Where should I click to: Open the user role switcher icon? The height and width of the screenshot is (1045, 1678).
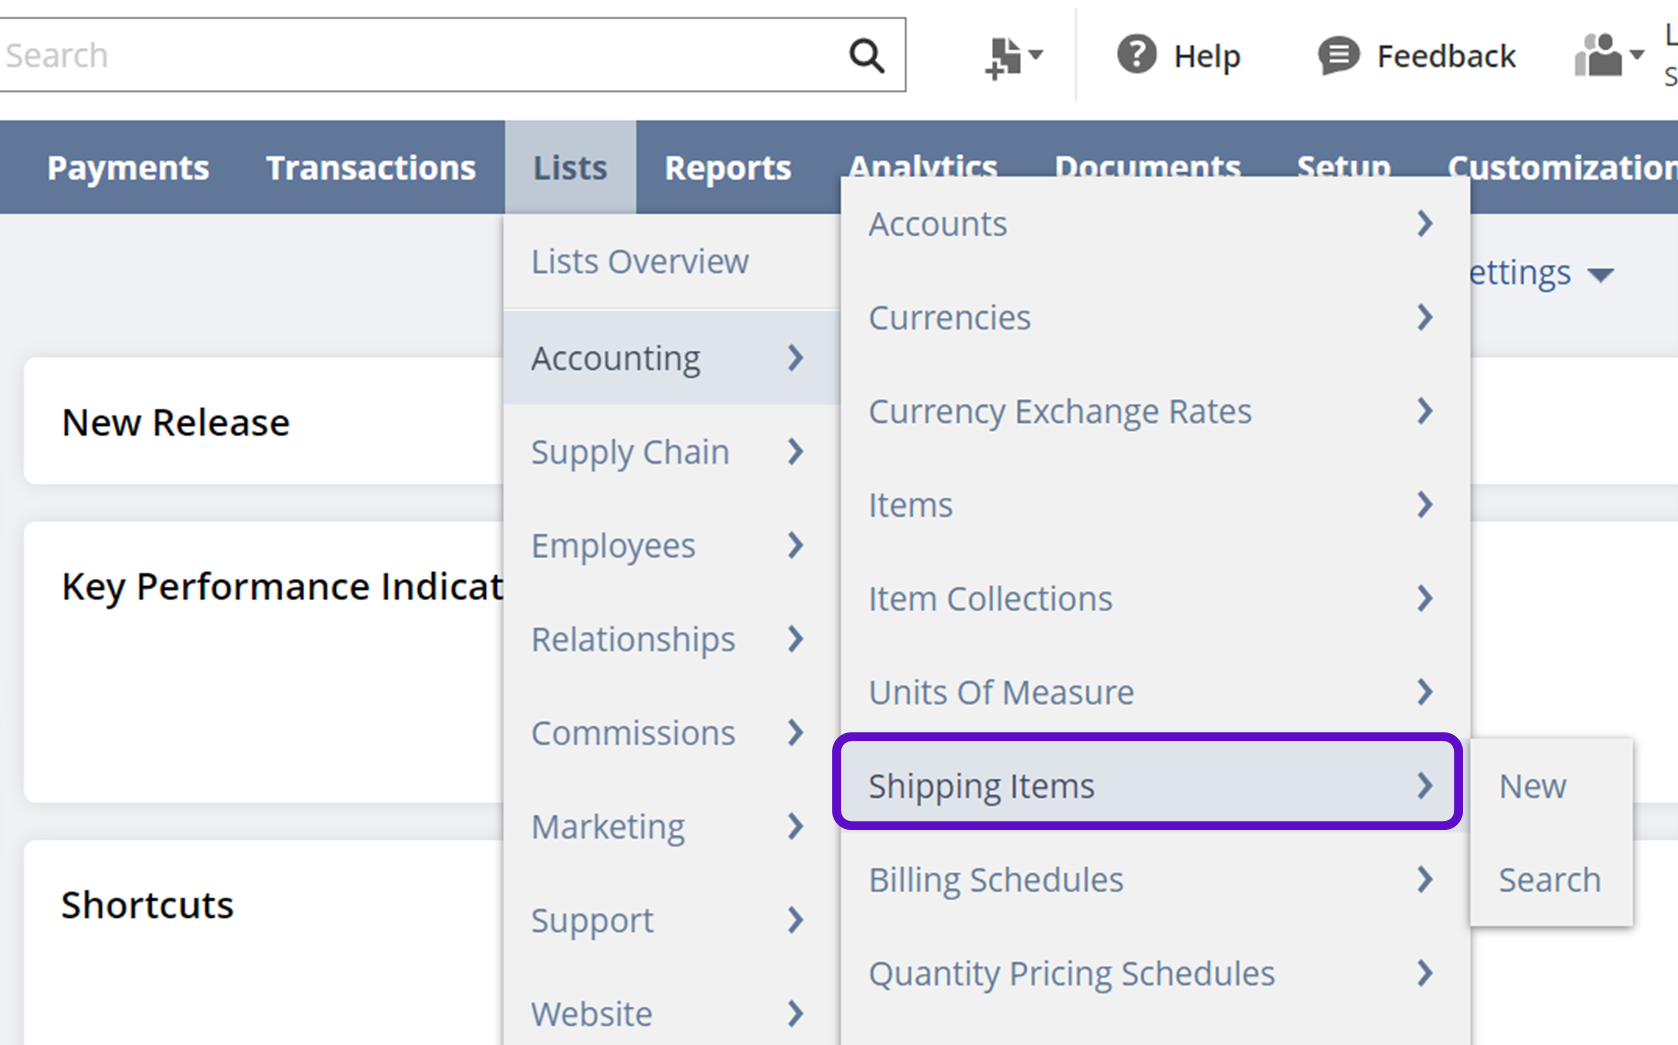(x=1607, y=55)
